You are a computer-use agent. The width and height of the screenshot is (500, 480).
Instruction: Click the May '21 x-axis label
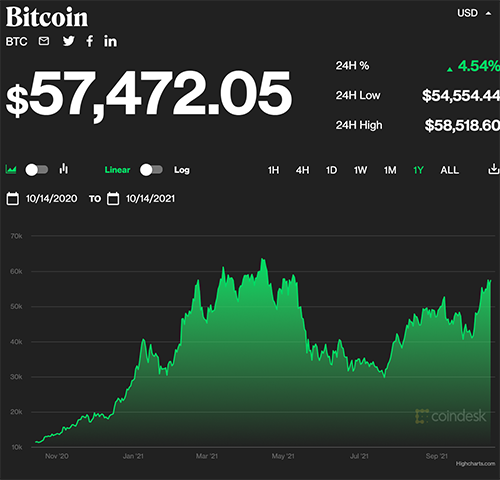tap(283, 456)
